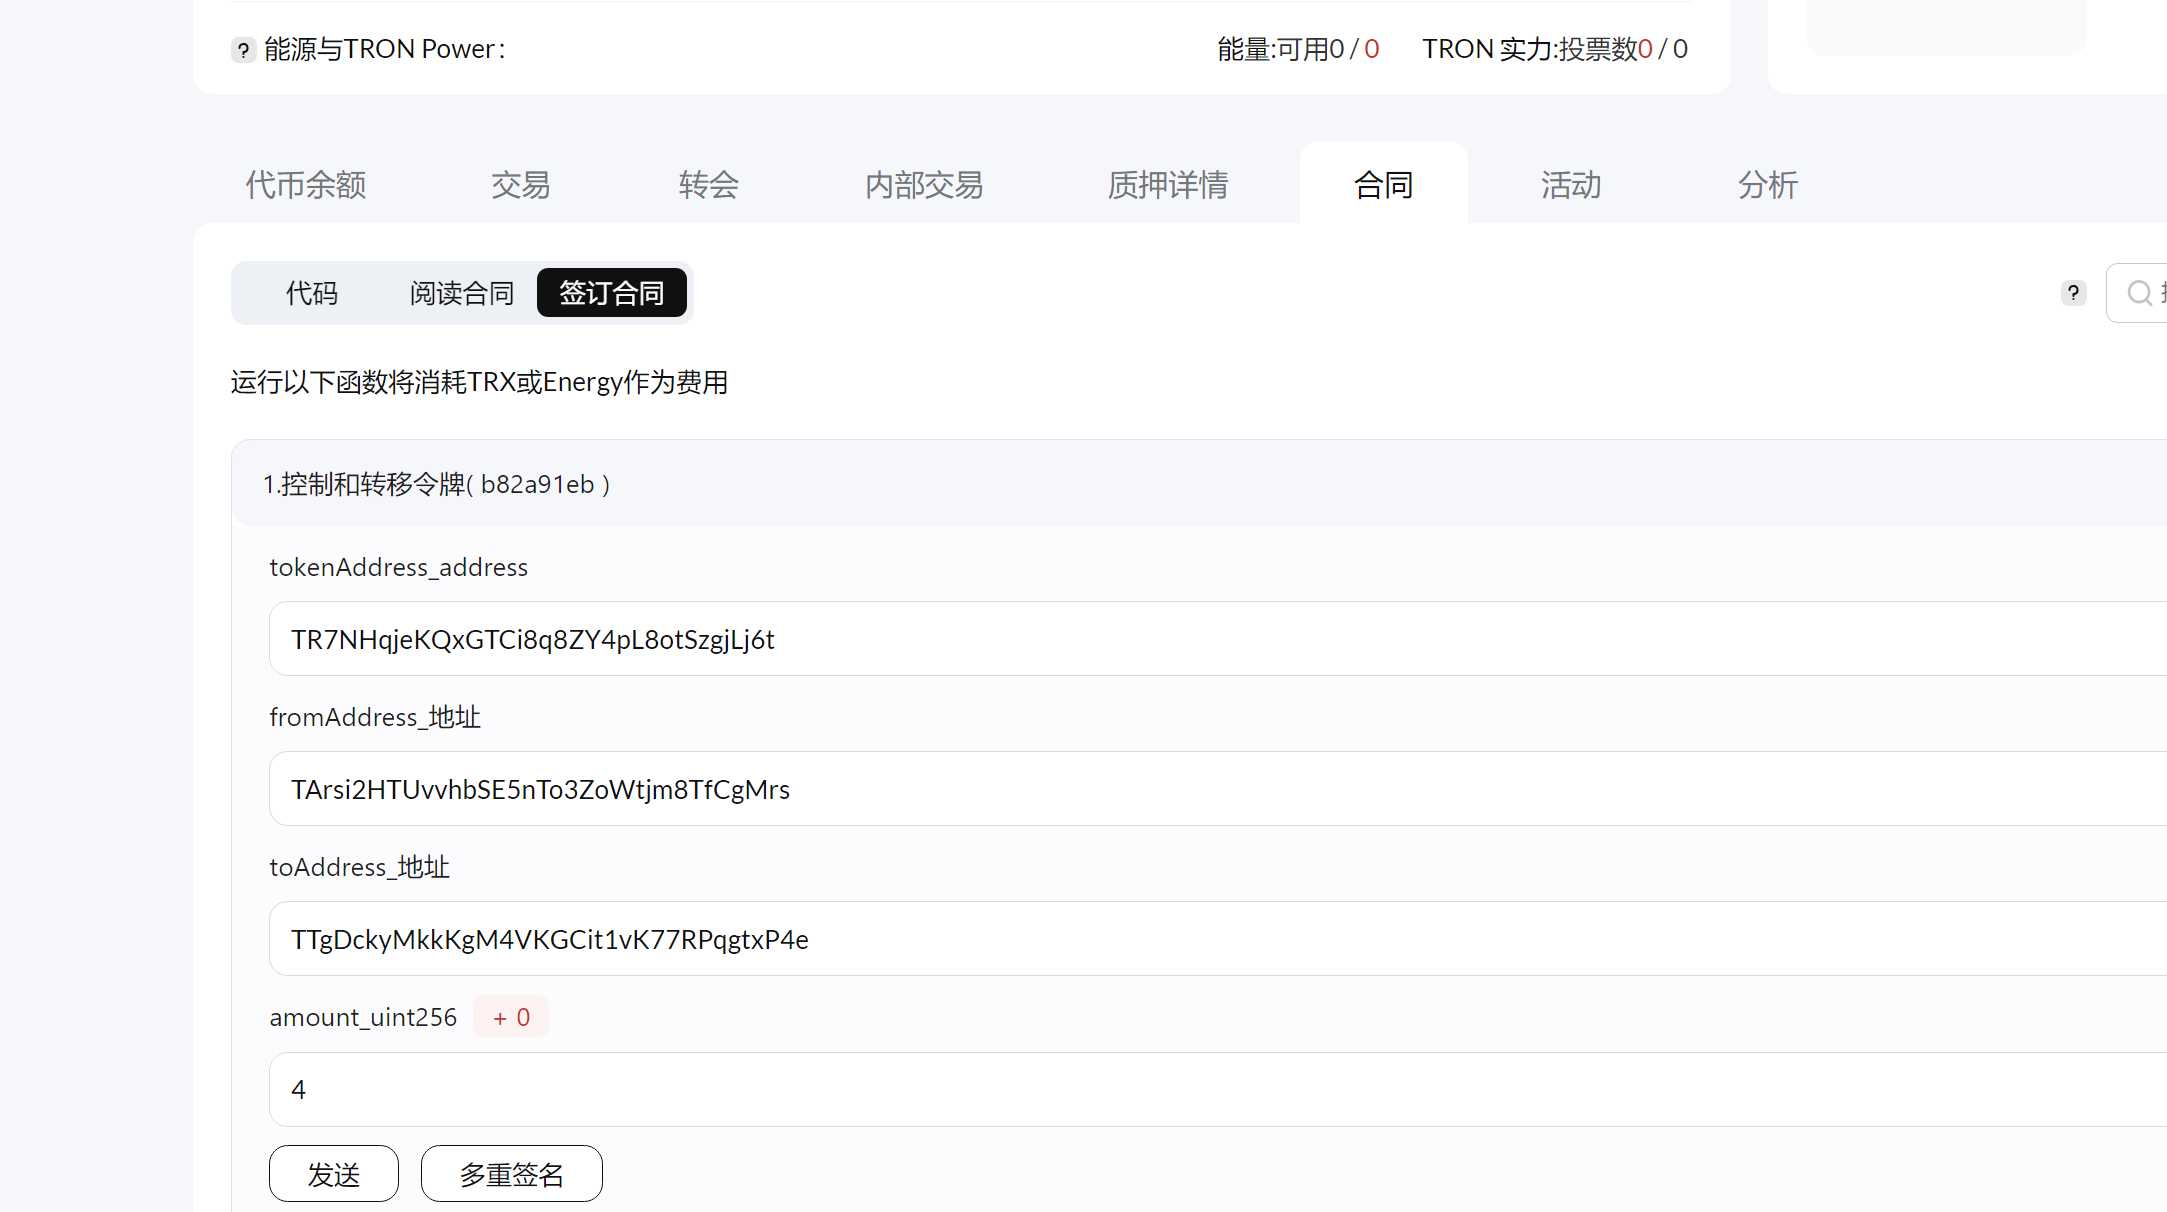Click the search magnifier icon
2167x1212 pixels.
tap(2139, 293)
